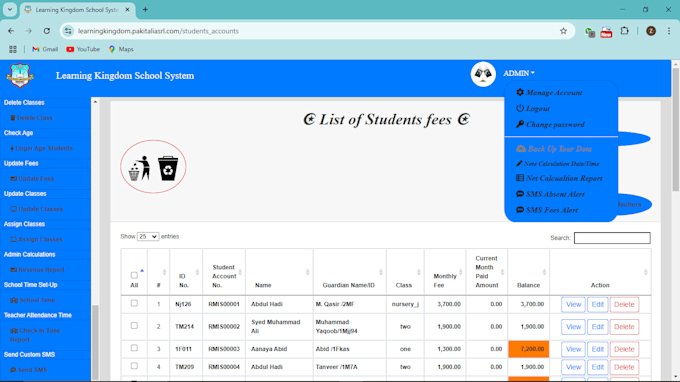Click the power icon beside Logout
The image size is (680, 382).
520,108
